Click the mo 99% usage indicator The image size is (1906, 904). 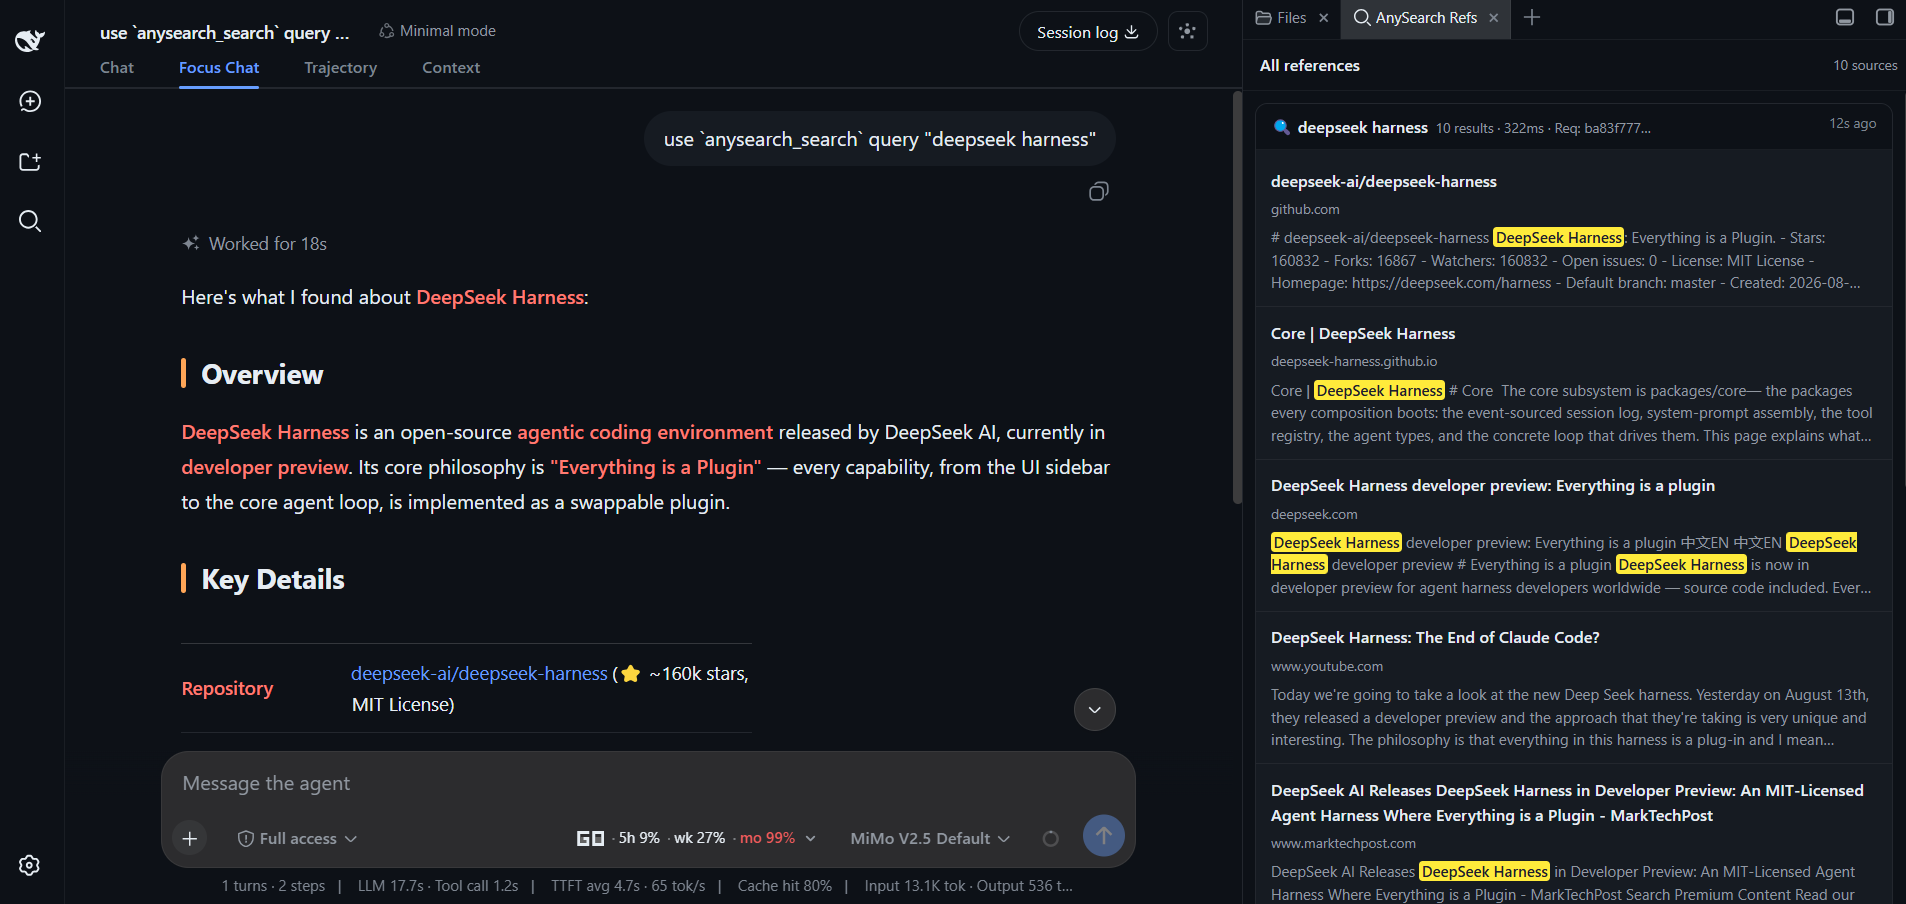click(x=767, y=838)
